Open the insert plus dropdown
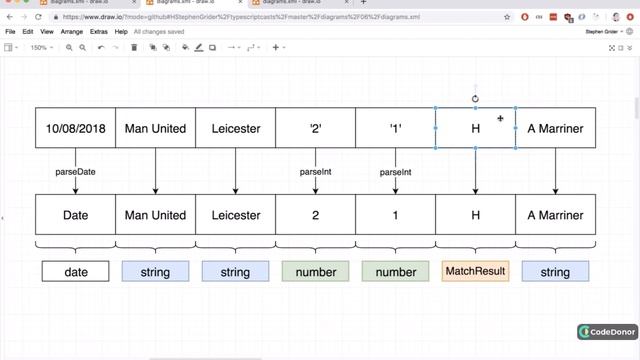This screenshot has width=640, height=360. click(279, 48)
